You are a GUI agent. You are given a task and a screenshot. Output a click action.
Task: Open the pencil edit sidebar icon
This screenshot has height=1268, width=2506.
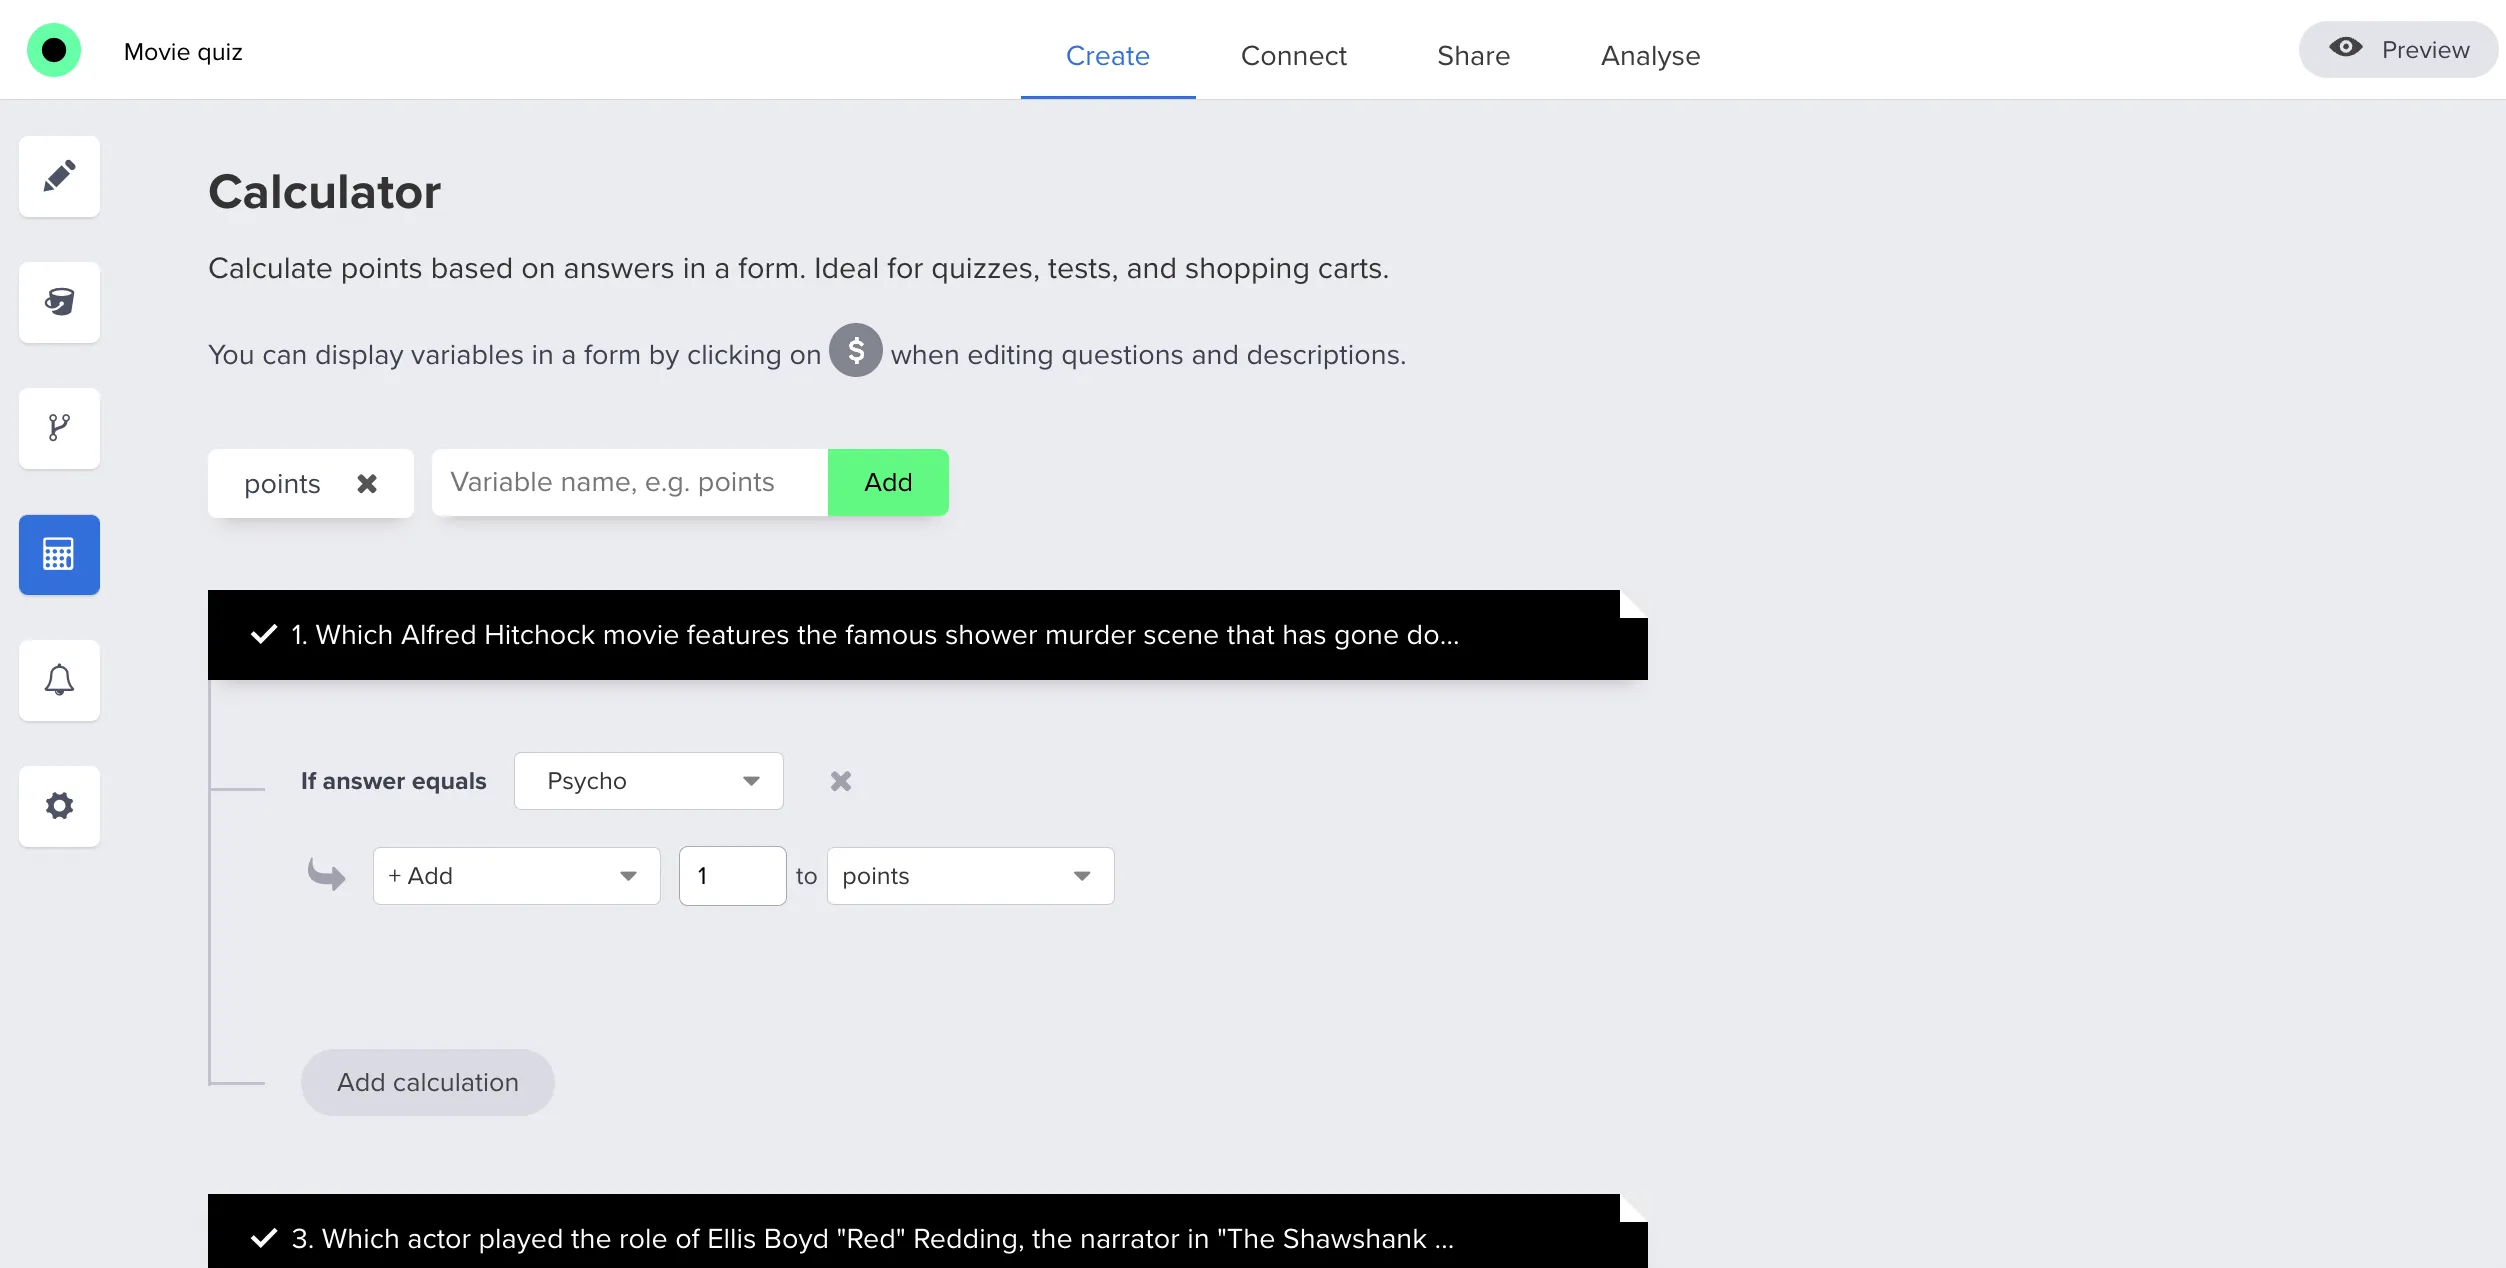59,176
